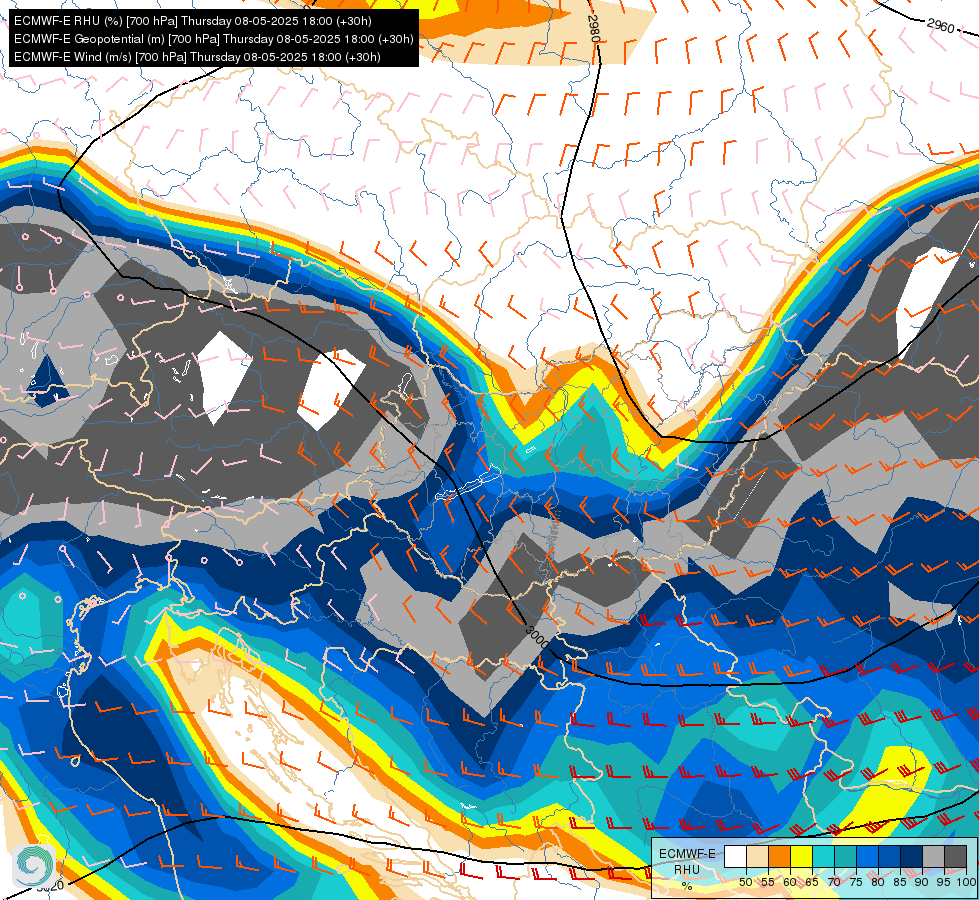Click the '2980' contour label
This screenshot has width=979, height=900.
click(593, 28)
